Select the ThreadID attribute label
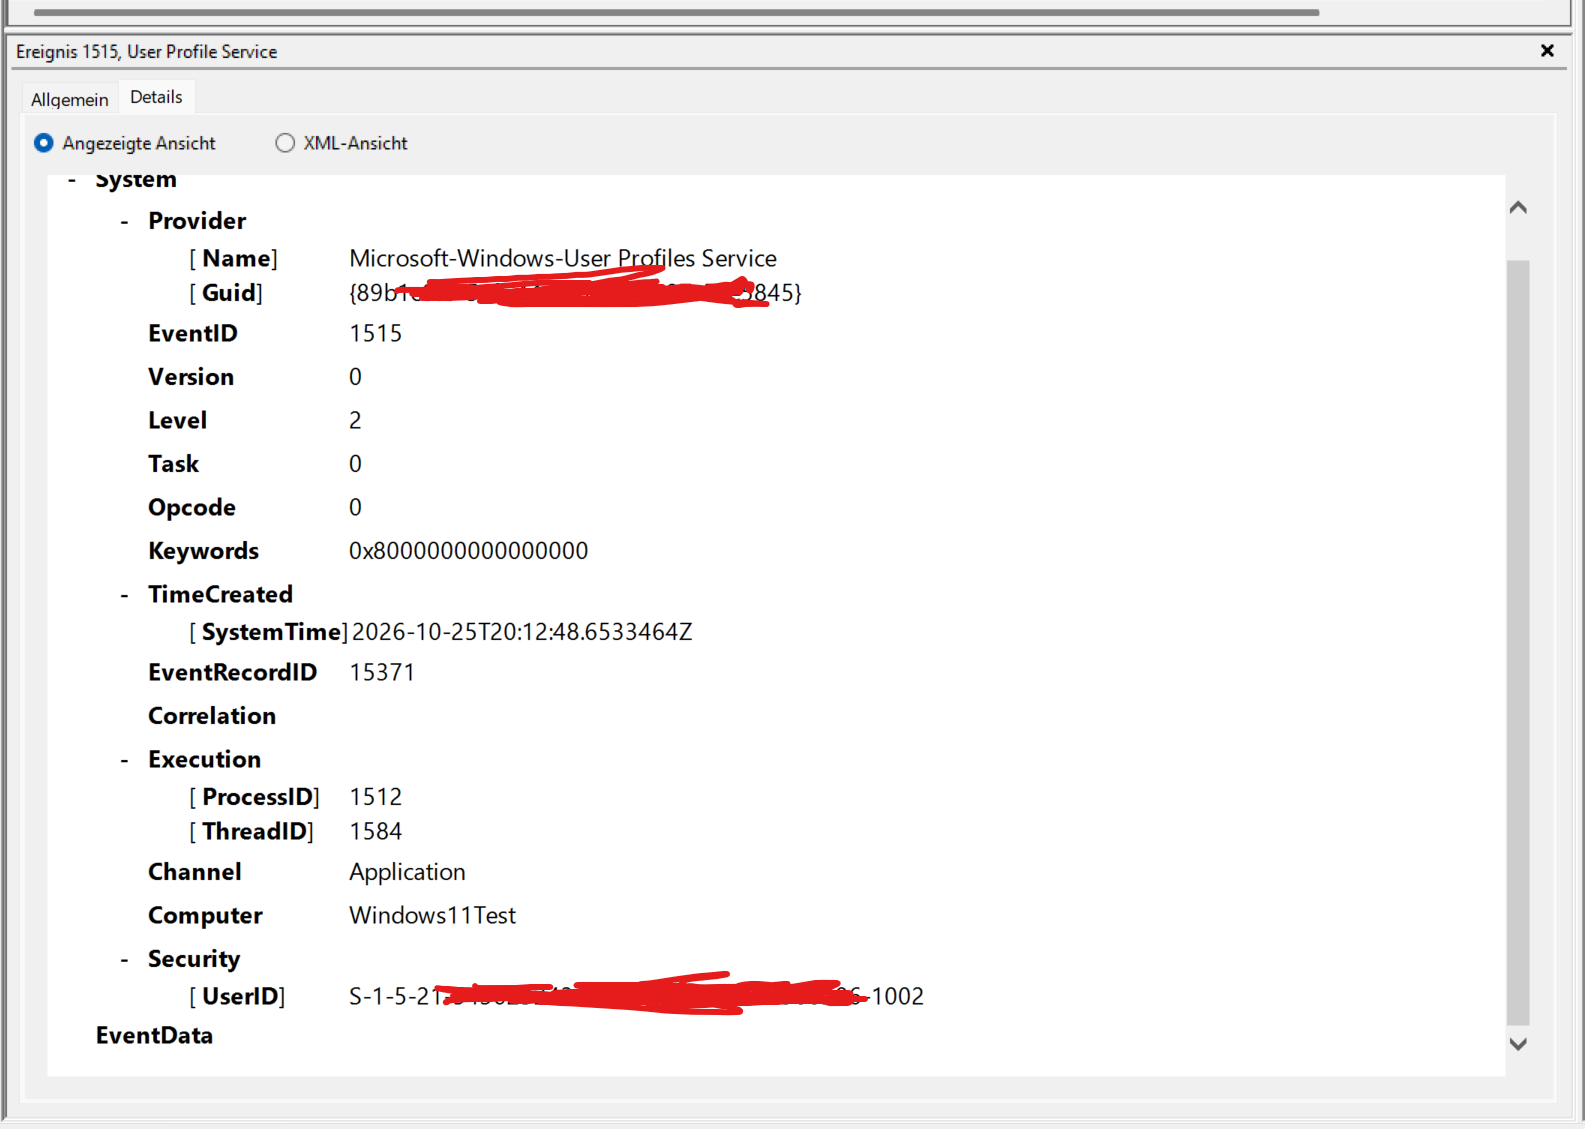Screen dimensions: 1585x1129 (251, 831)
